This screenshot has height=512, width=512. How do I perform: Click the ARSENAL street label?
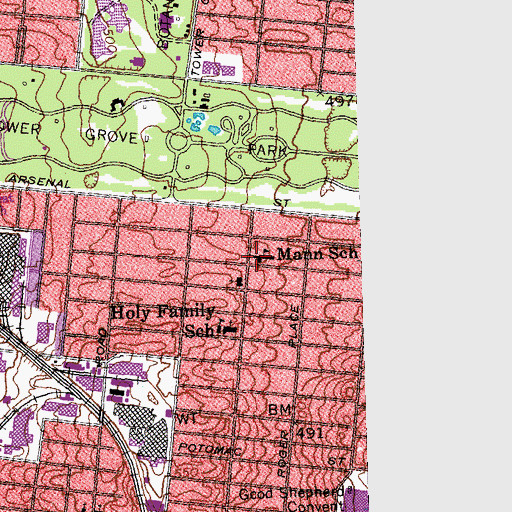[40, 181]
